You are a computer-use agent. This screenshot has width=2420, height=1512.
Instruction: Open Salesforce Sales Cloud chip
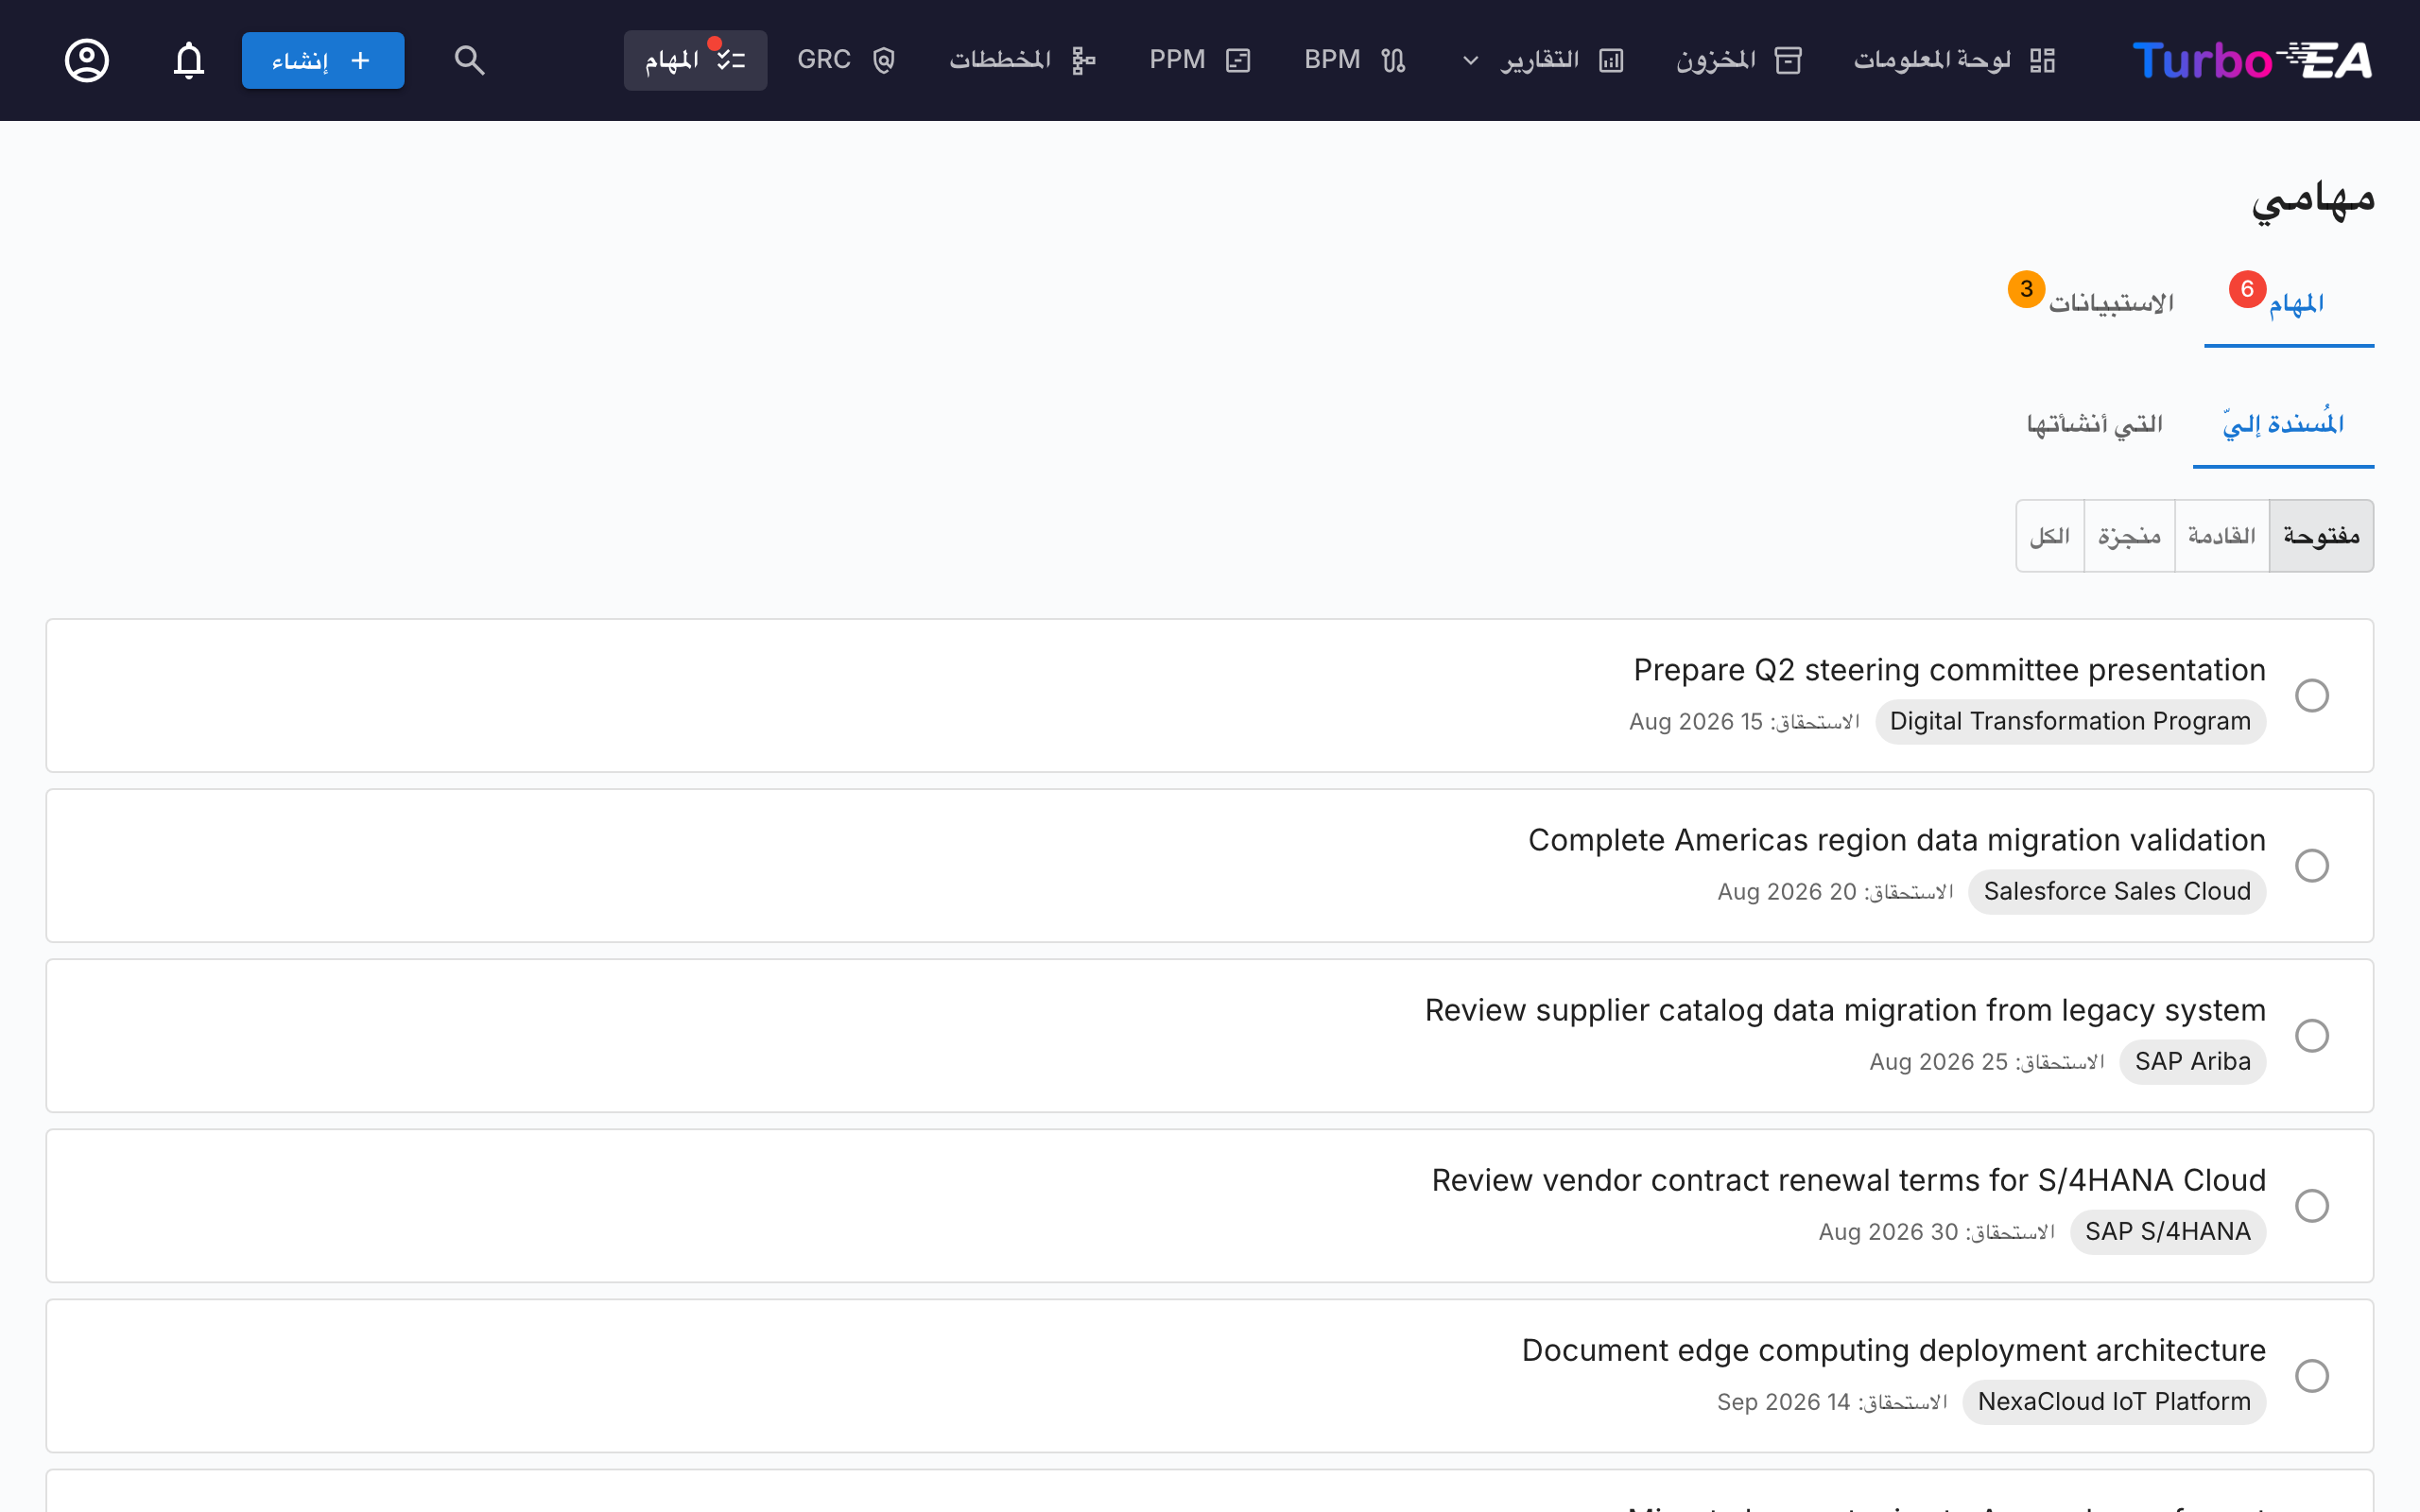(x=2117, y=891)
